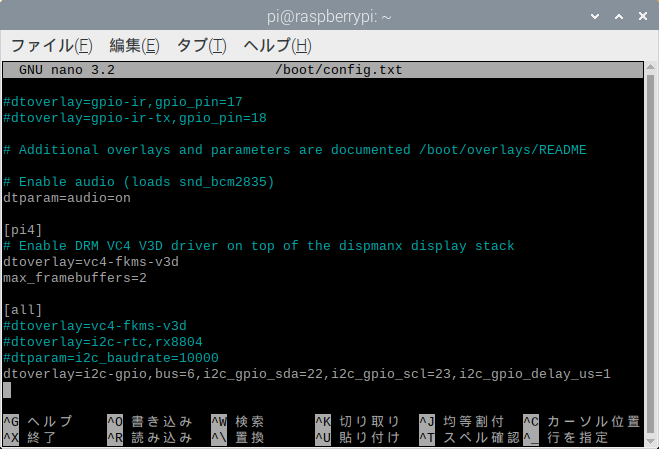Click the ^X 終了 shortcut
659x449 pixels.
[29, 438]
